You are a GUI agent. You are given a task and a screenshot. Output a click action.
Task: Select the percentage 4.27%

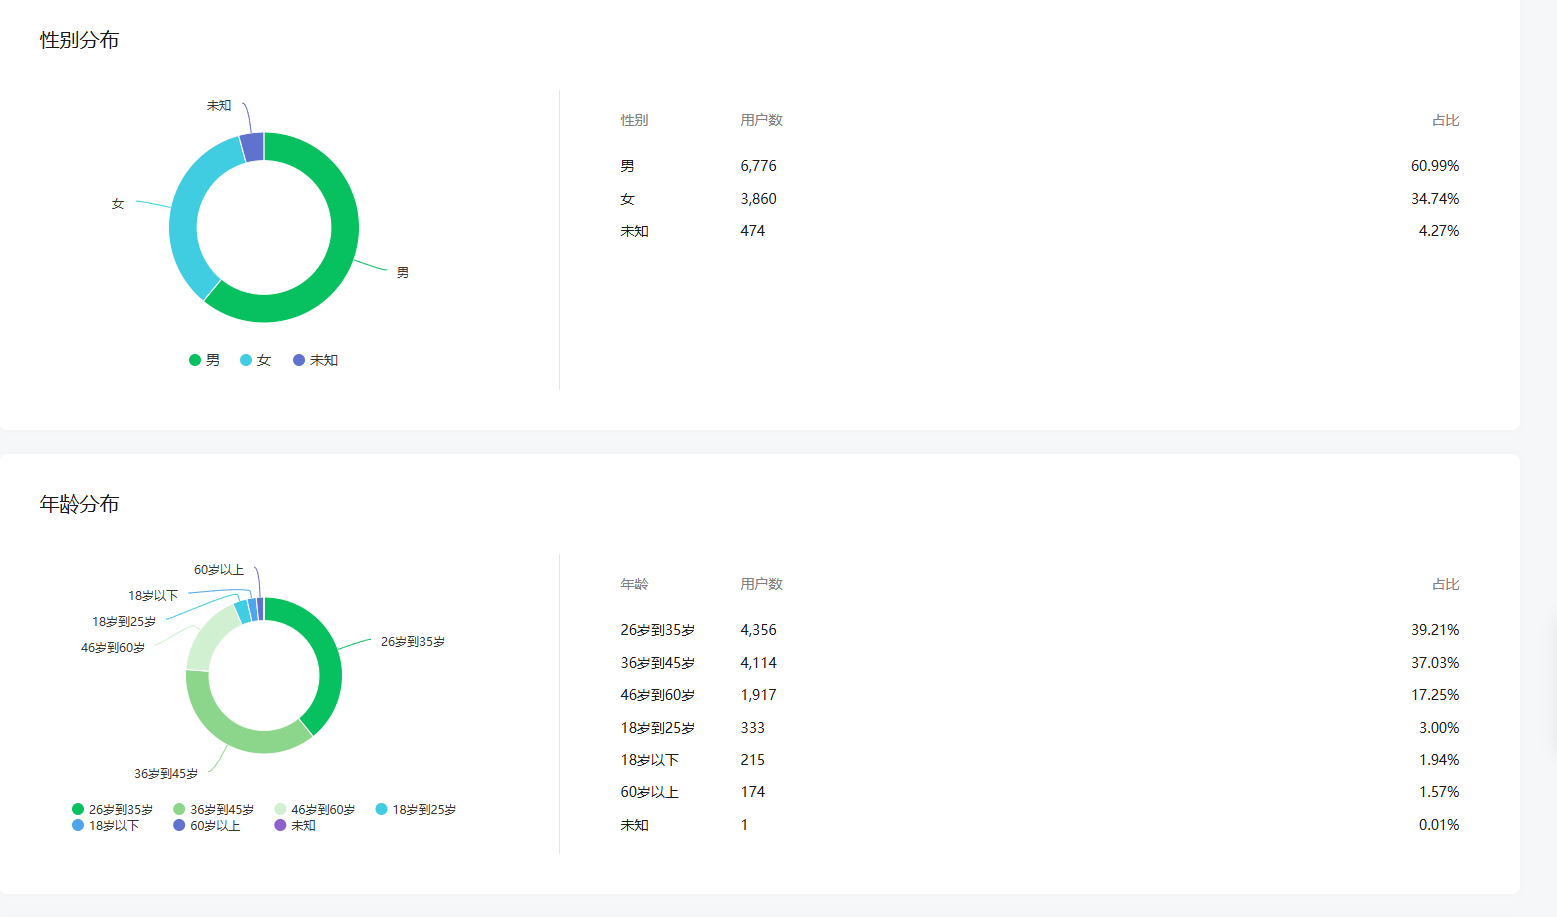coord(1439,231)
